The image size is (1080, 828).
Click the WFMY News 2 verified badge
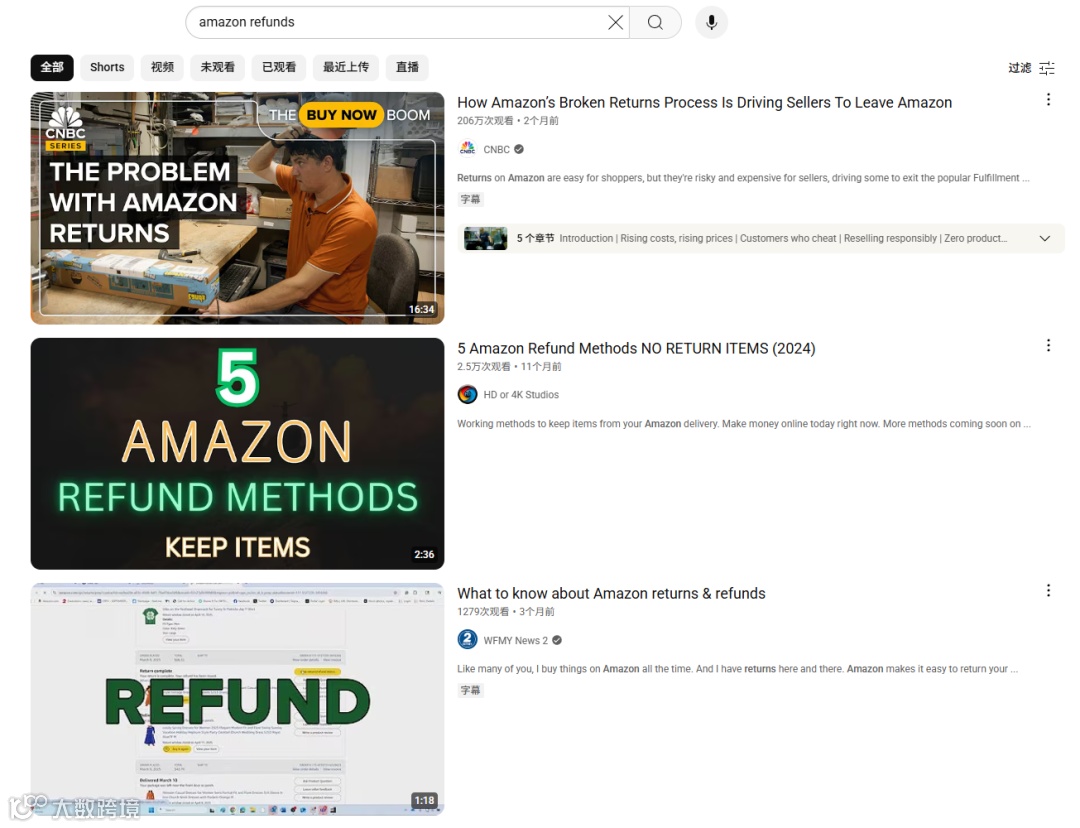coord(557,640)
